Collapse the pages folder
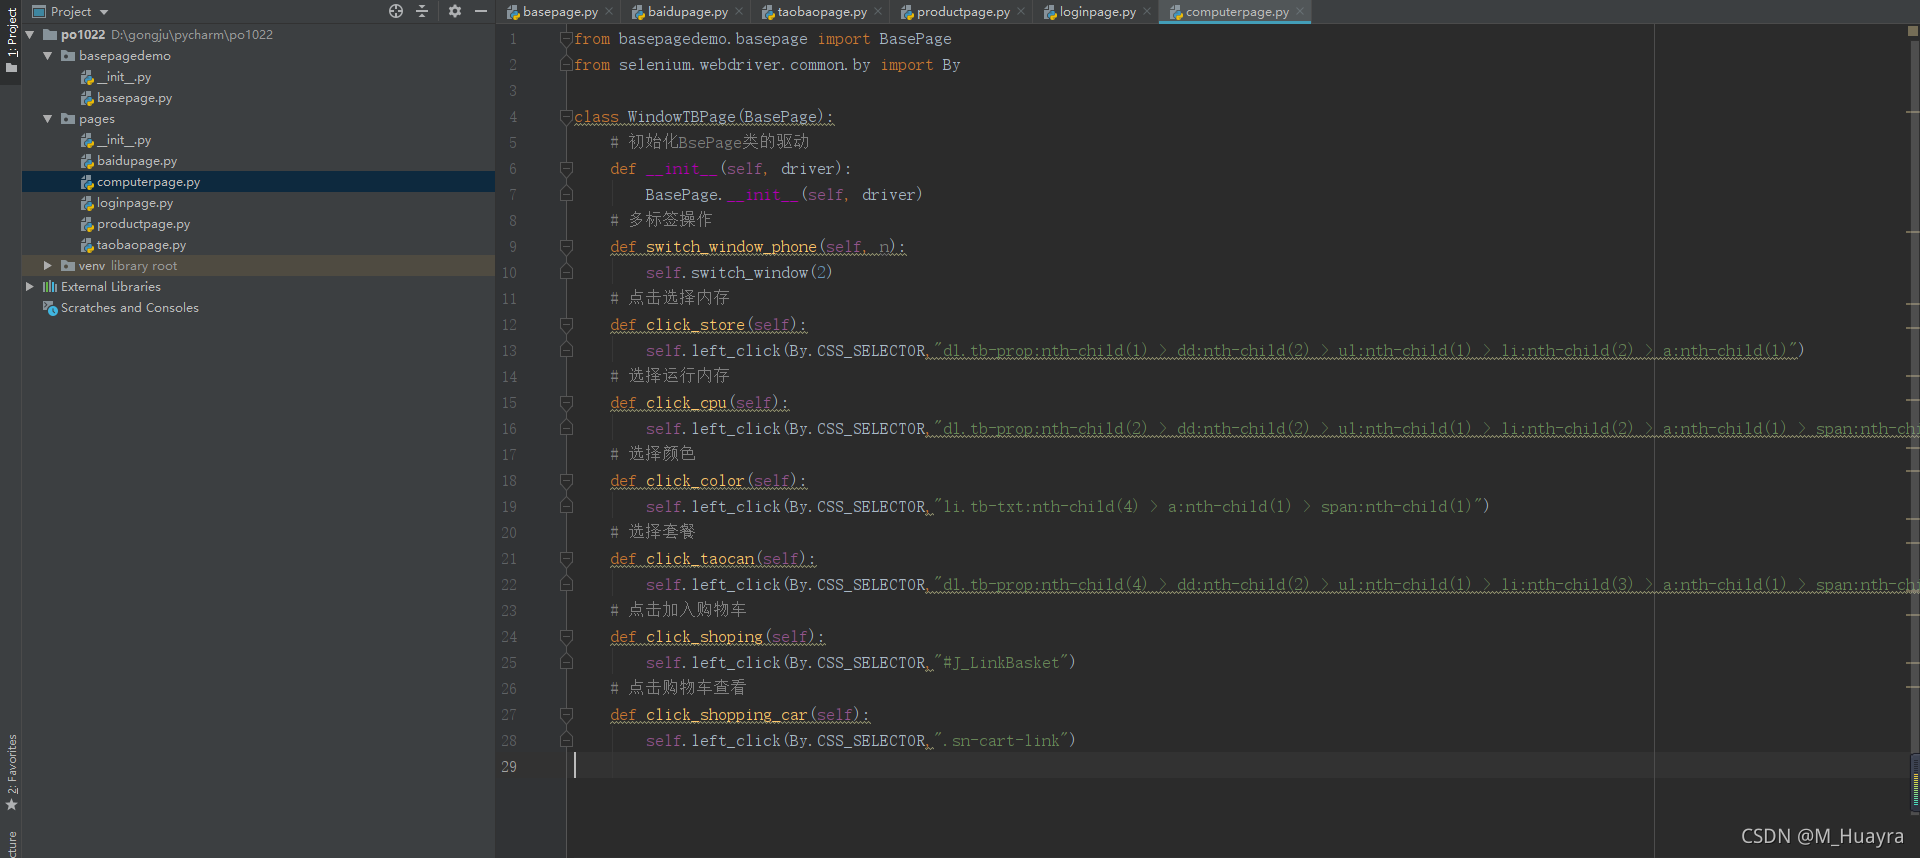 (x=47, y=118)
